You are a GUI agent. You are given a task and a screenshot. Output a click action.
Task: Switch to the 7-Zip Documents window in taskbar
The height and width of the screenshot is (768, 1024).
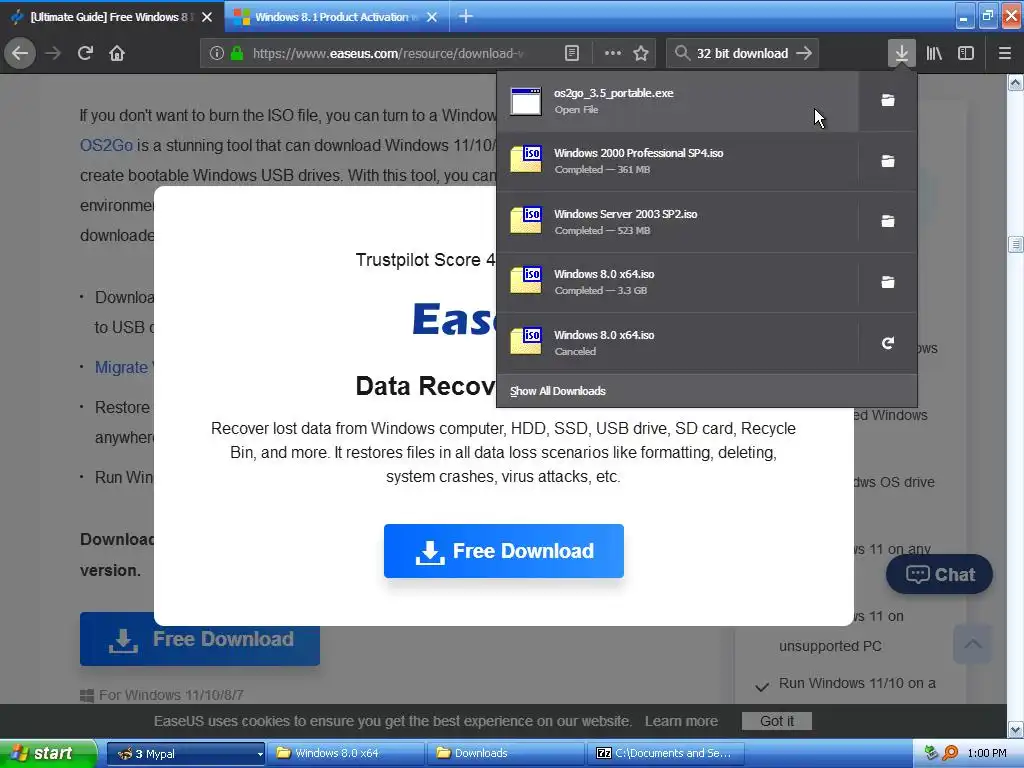pos(666,754)
